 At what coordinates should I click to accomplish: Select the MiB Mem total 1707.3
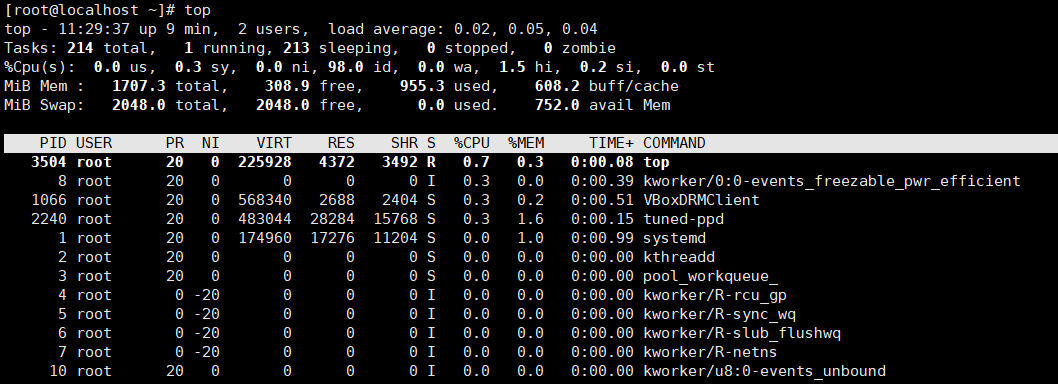(x=139, y=86)
